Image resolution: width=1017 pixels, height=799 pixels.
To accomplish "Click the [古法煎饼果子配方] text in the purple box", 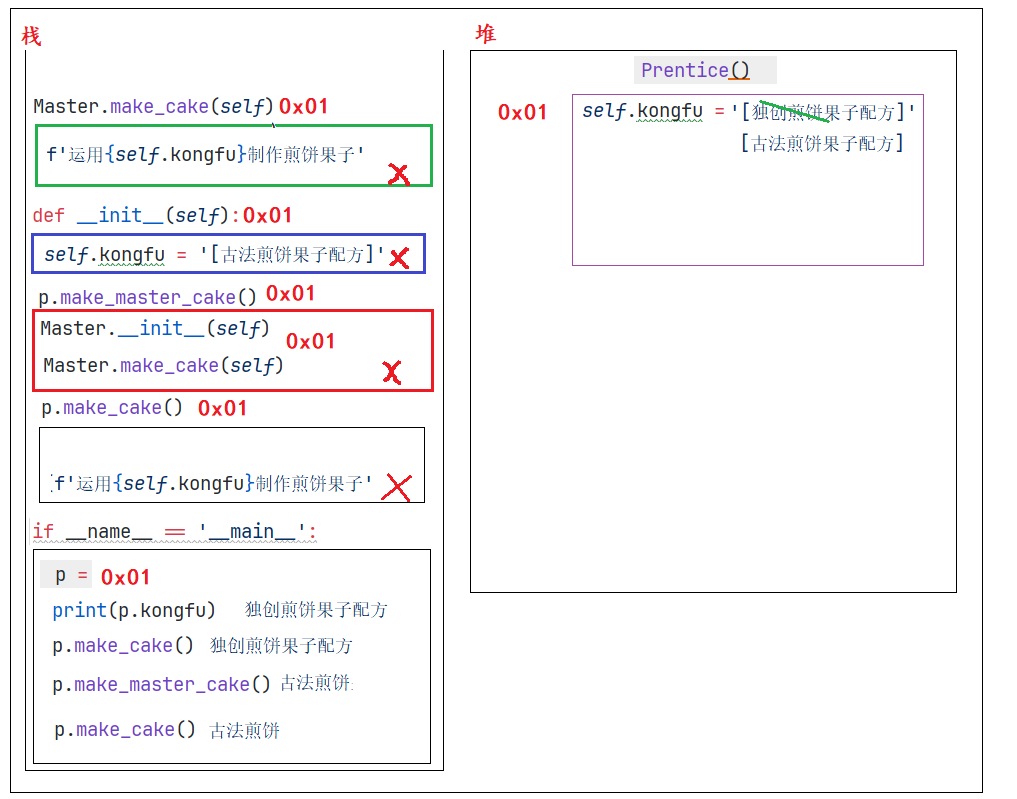I will (822, 143).
